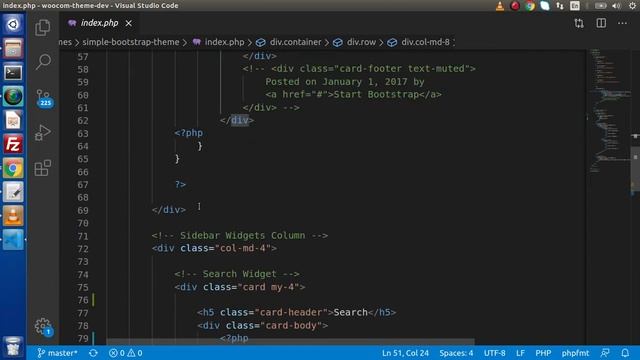Click the feedback icon in status bar

605,353
